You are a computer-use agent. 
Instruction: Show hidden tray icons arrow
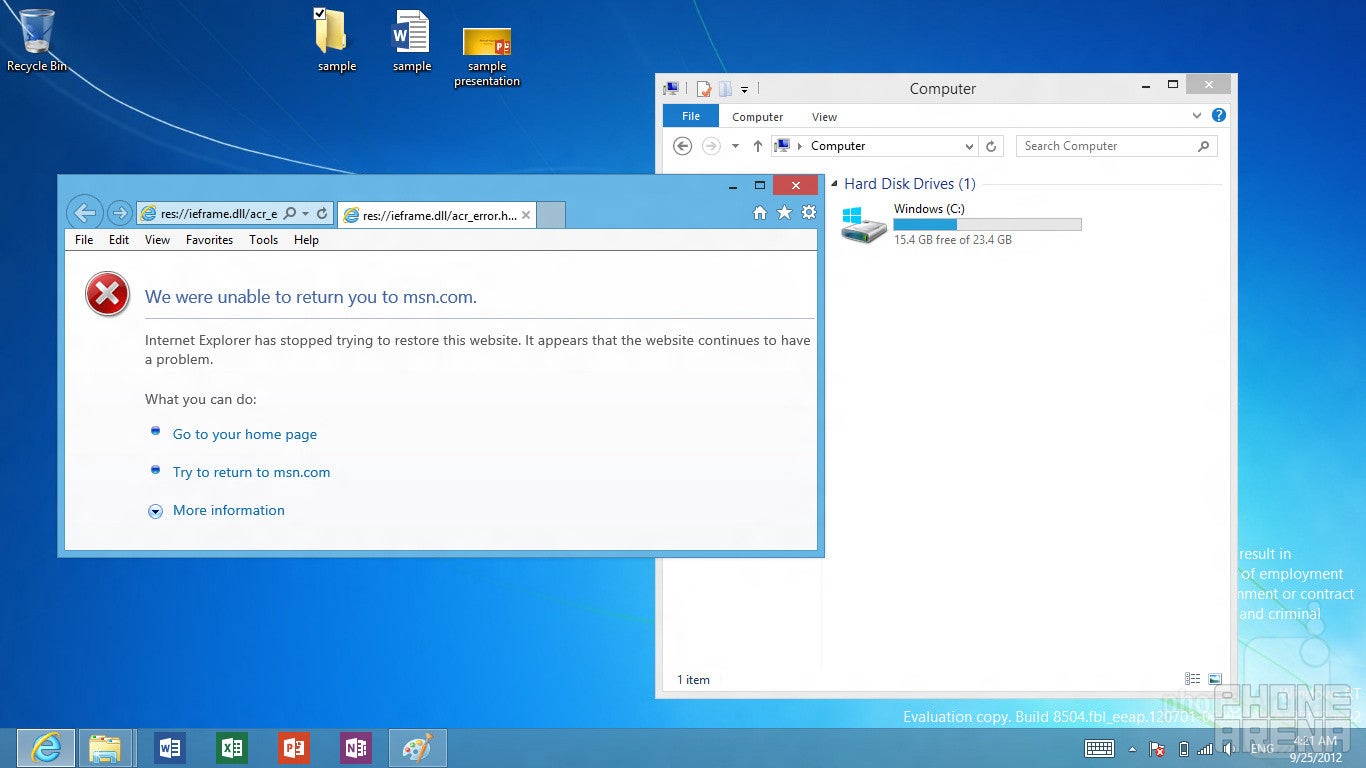pos(1132,749)
